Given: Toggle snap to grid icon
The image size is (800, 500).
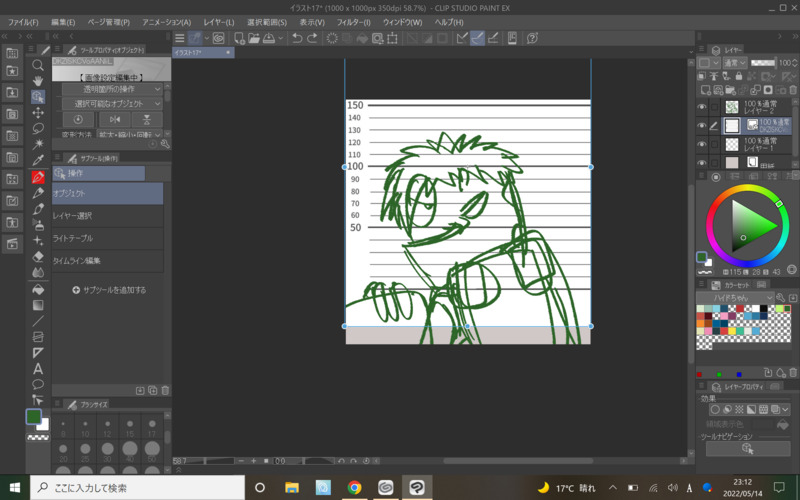Looking at the screenshot, I should pos(493,38).
